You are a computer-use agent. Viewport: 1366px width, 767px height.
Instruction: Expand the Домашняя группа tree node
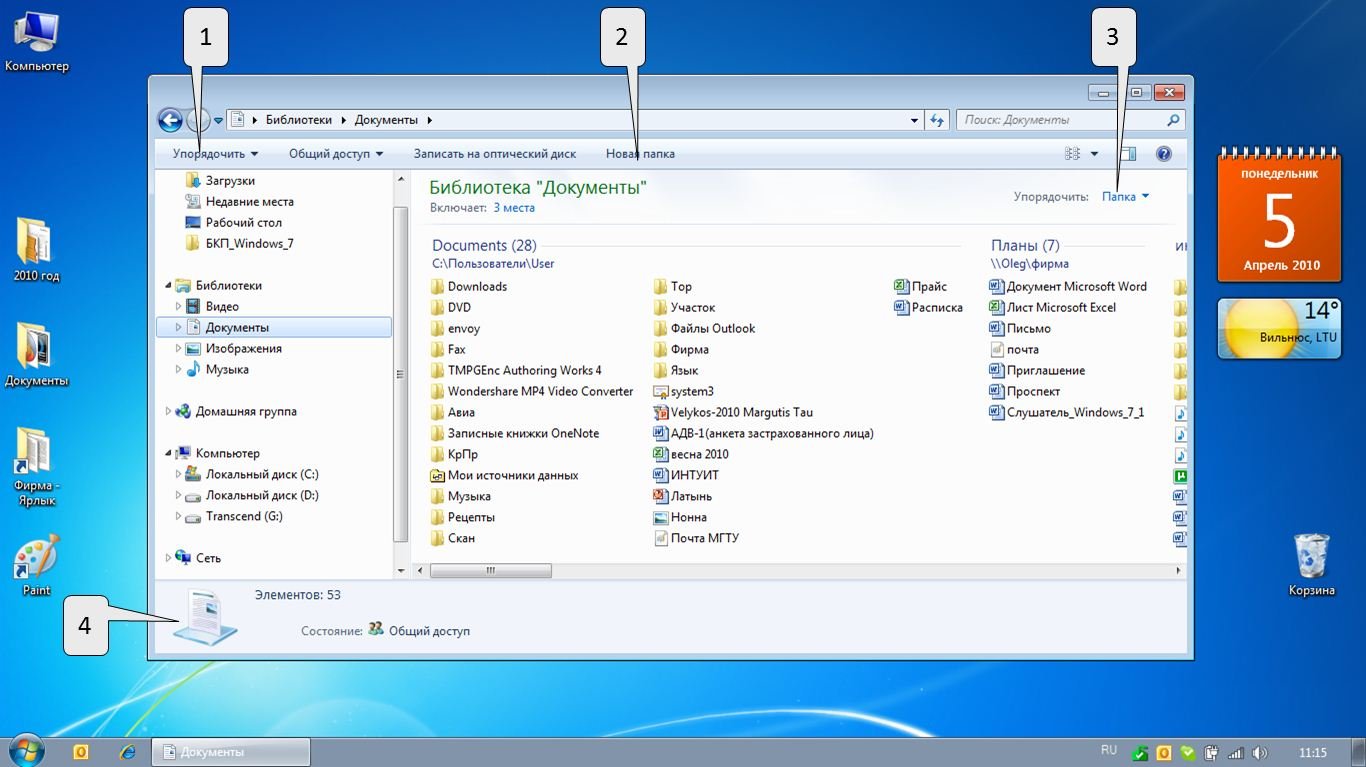pos(169,411)
